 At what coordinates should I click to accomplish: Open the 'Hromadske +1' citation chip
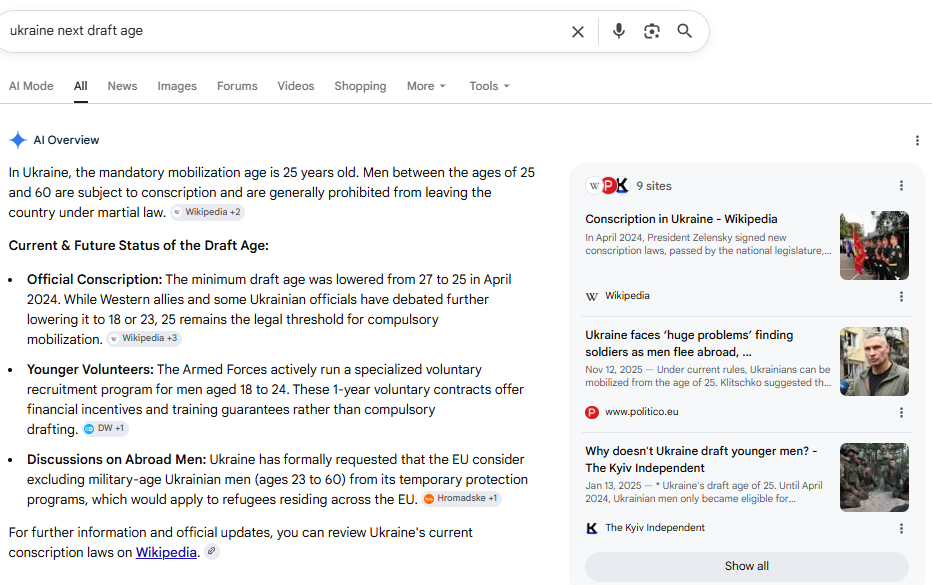click(462, 498)
